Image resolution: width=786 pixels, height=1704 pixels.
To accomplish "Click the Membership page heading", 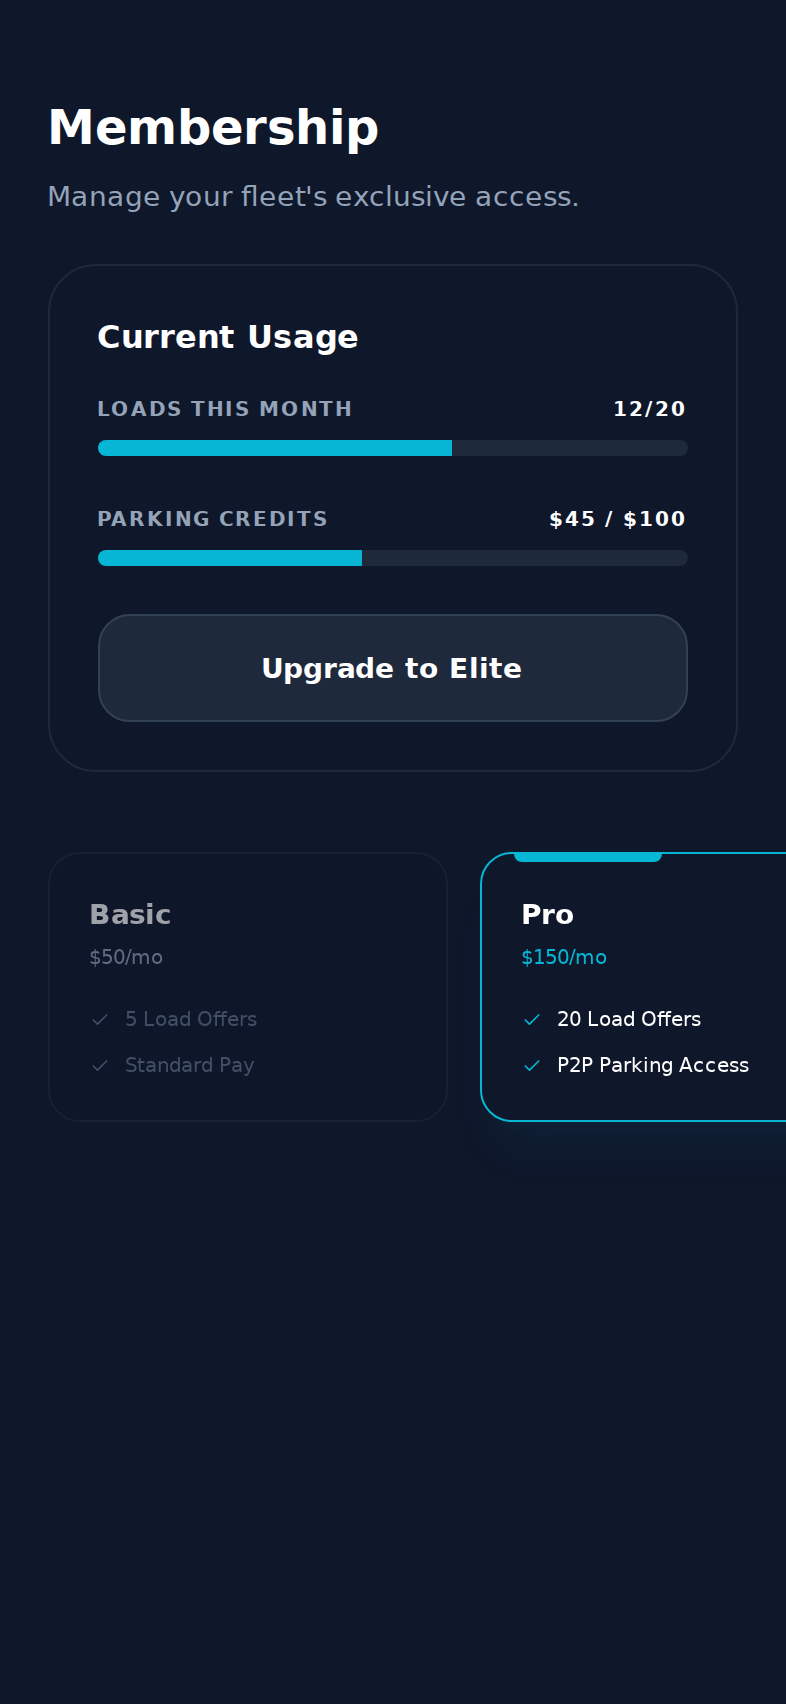I will [x=213, y=128].
